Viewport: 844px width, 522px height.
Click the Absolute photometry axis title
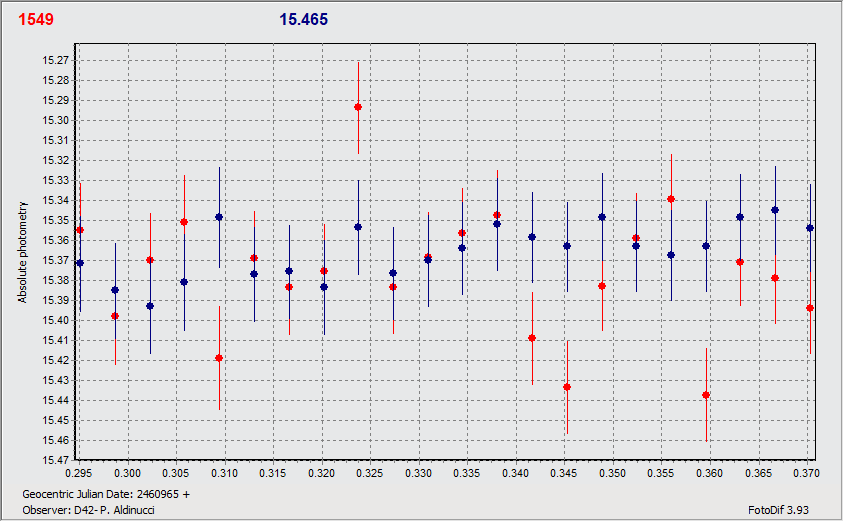pos(22,253)
